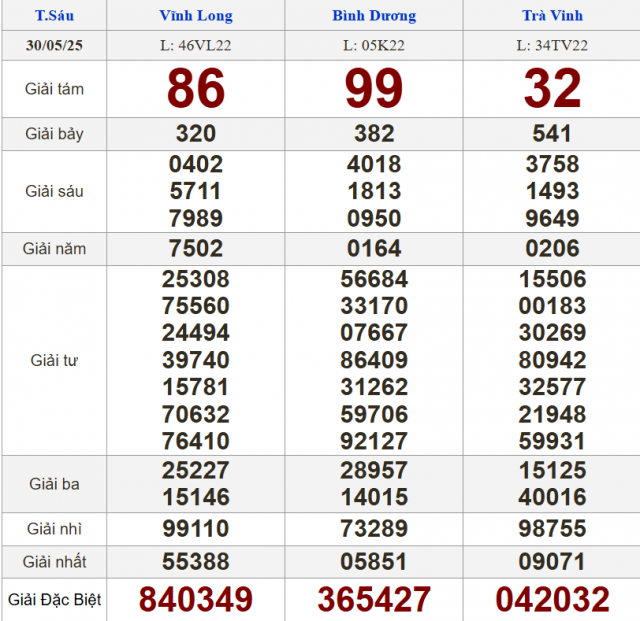Select second prize number 99110
This screenshot has width=640, height=621.
pyautogui.click(x=196, y=528)
